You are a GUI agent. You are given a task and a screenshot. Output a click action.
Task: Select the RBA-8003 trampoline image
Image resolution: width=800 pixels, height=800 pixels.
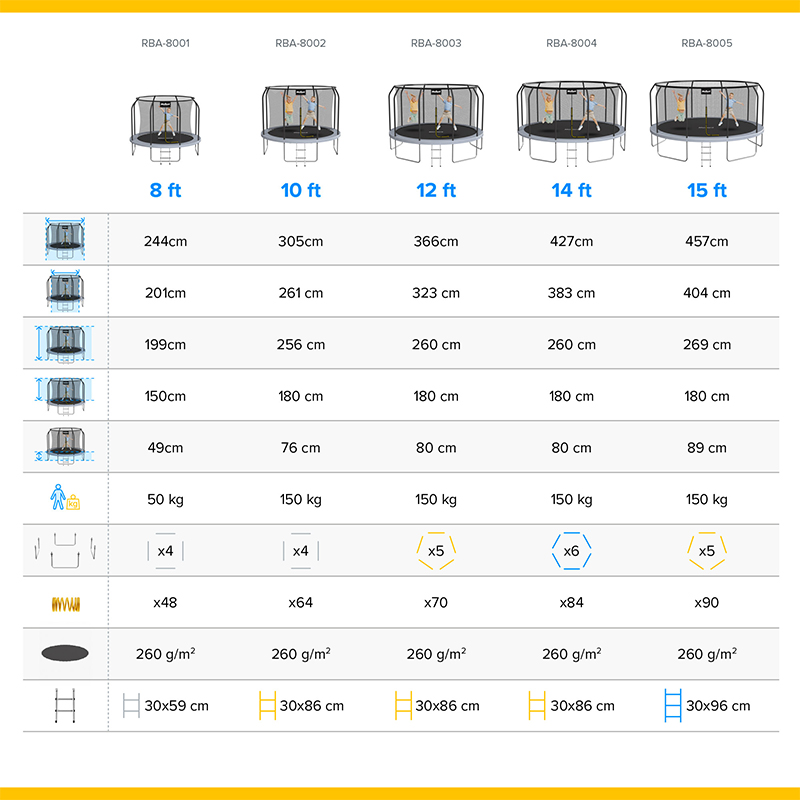pyautogui.click(x=436, y=125)
